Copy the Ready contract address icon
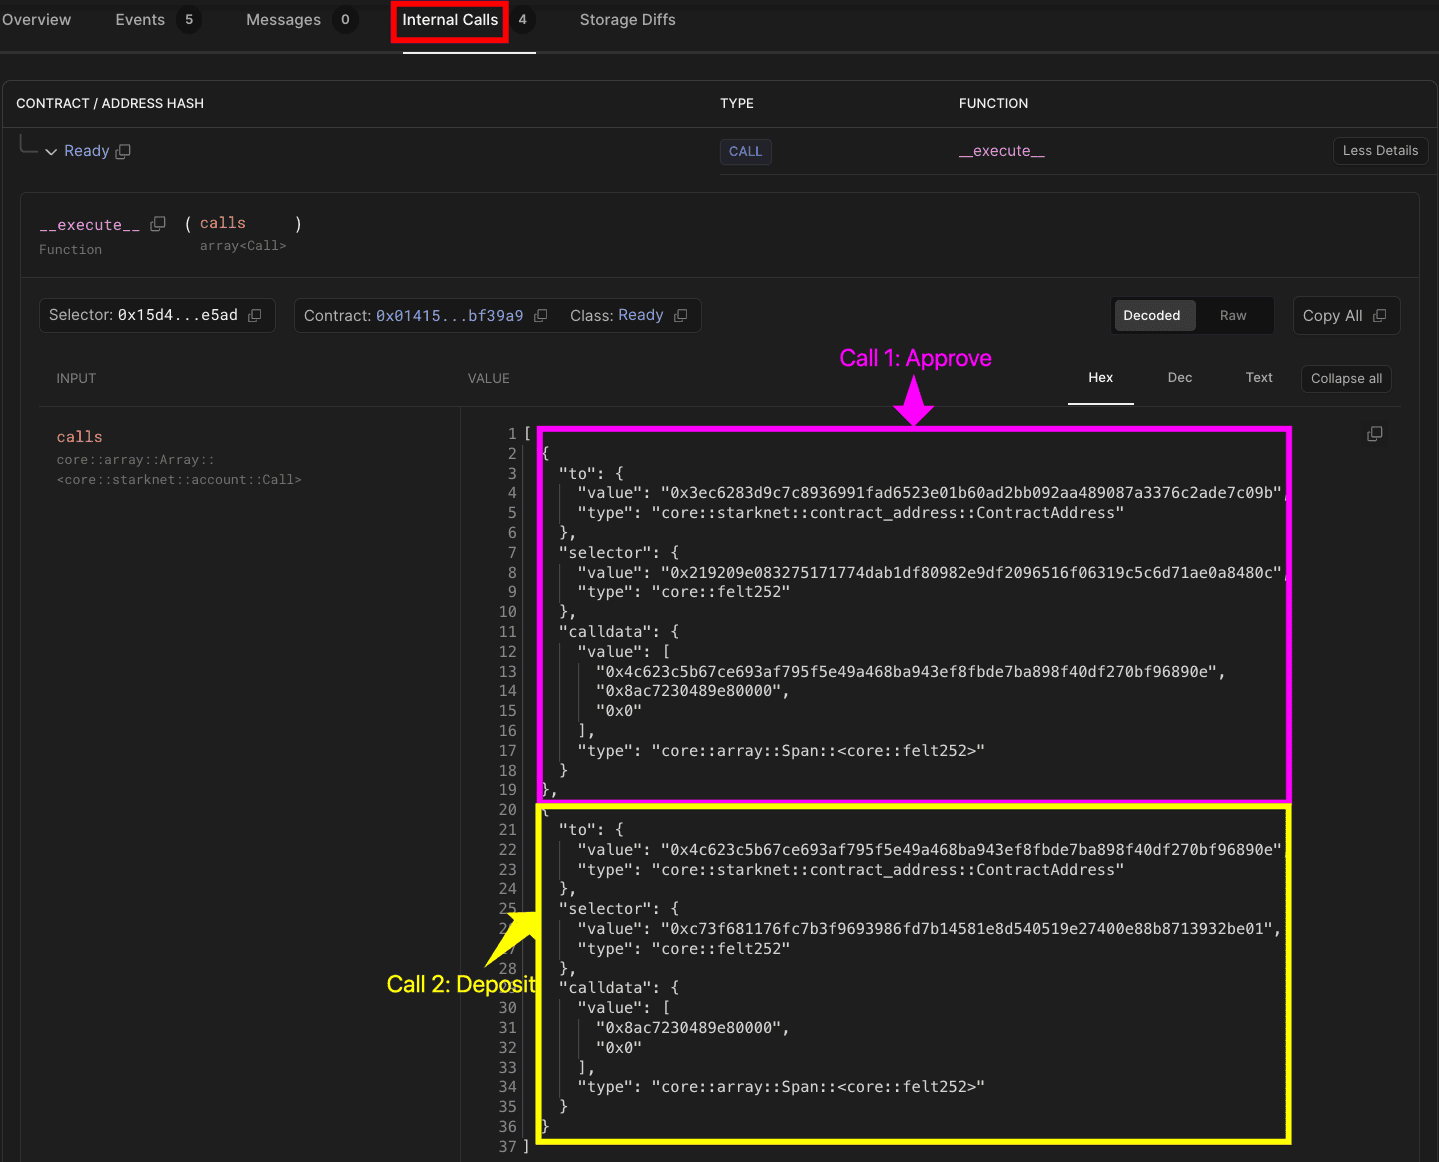 pyautogui.click(x=123, y=152)
